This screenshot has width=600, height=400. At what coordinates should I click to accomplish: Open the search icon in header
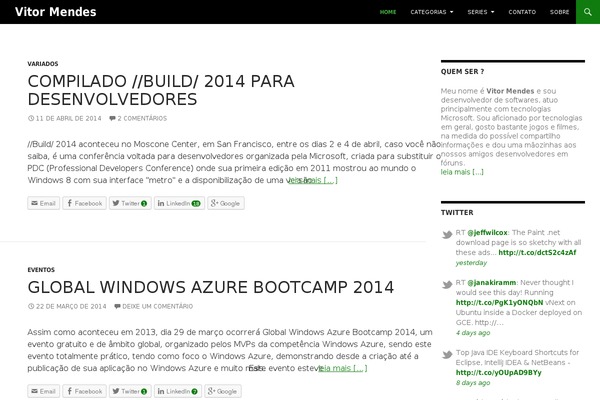(x=588, y=12)
